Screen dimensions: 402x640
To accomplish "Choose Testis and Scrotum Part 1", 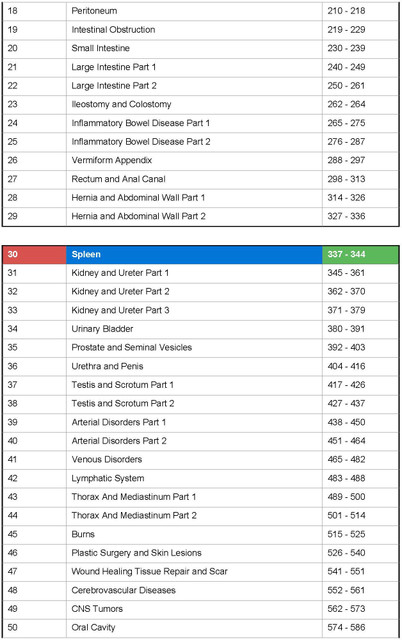I will tap(200, 385).
